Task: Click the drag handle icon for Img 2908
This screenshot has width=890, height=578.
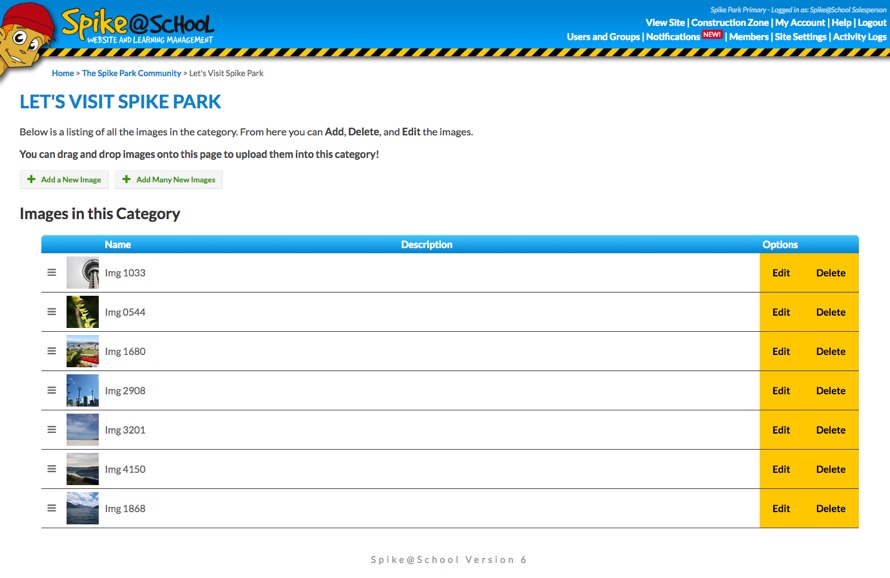Action: tap(52, 390)
